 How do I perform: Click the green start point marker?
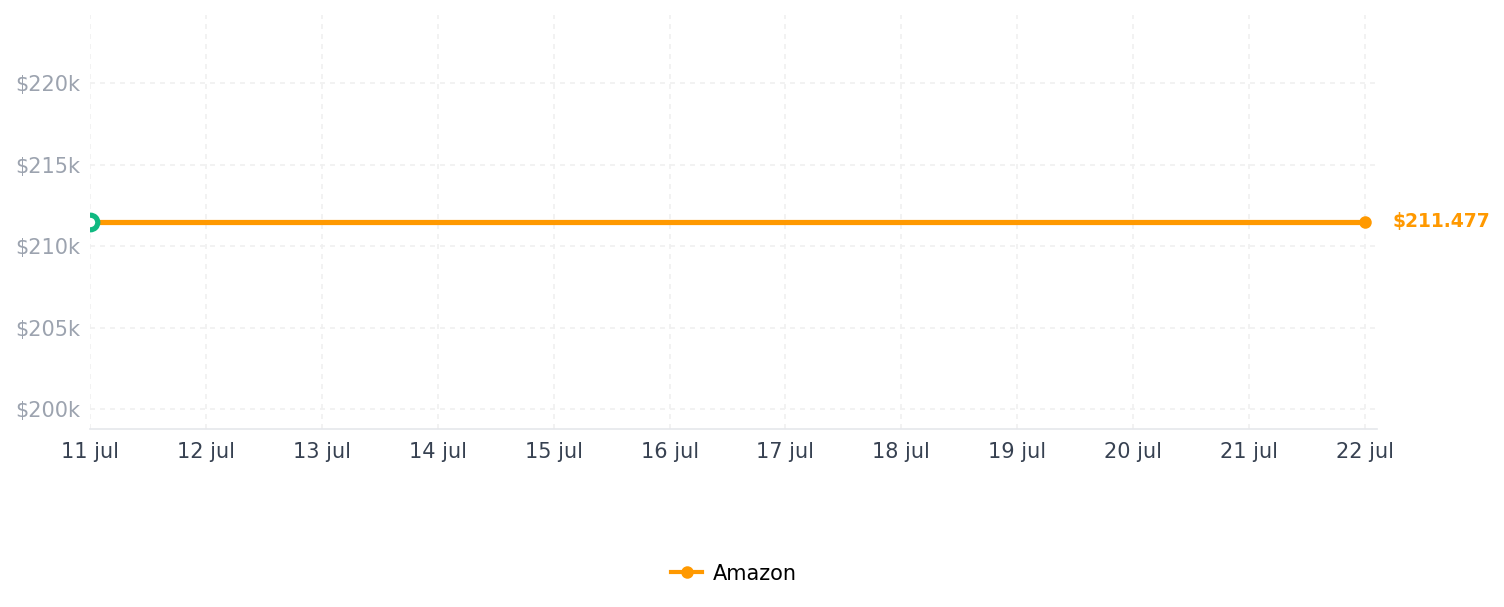tap(91, 222)
